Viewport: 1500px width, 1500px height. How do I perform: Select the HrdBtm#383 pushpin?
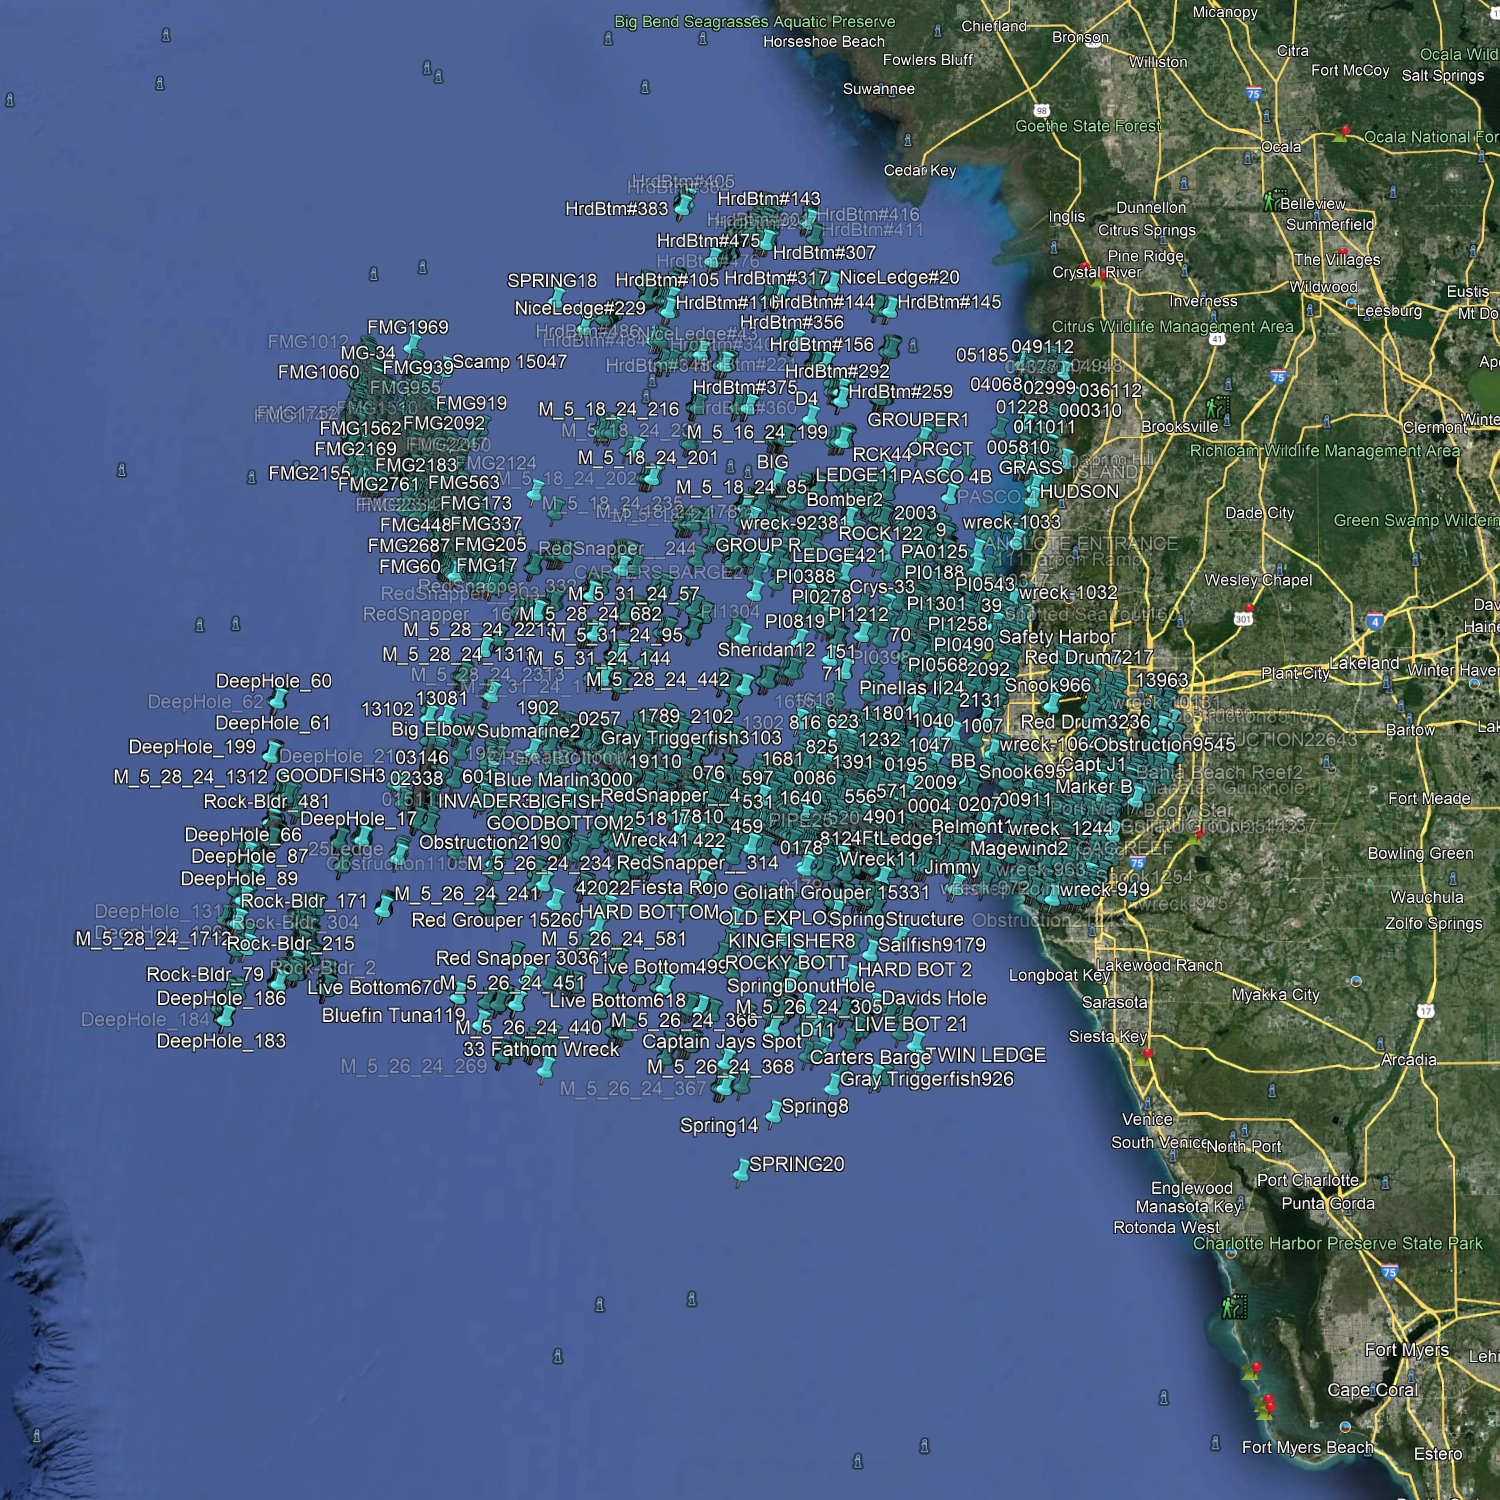(684, 206)
